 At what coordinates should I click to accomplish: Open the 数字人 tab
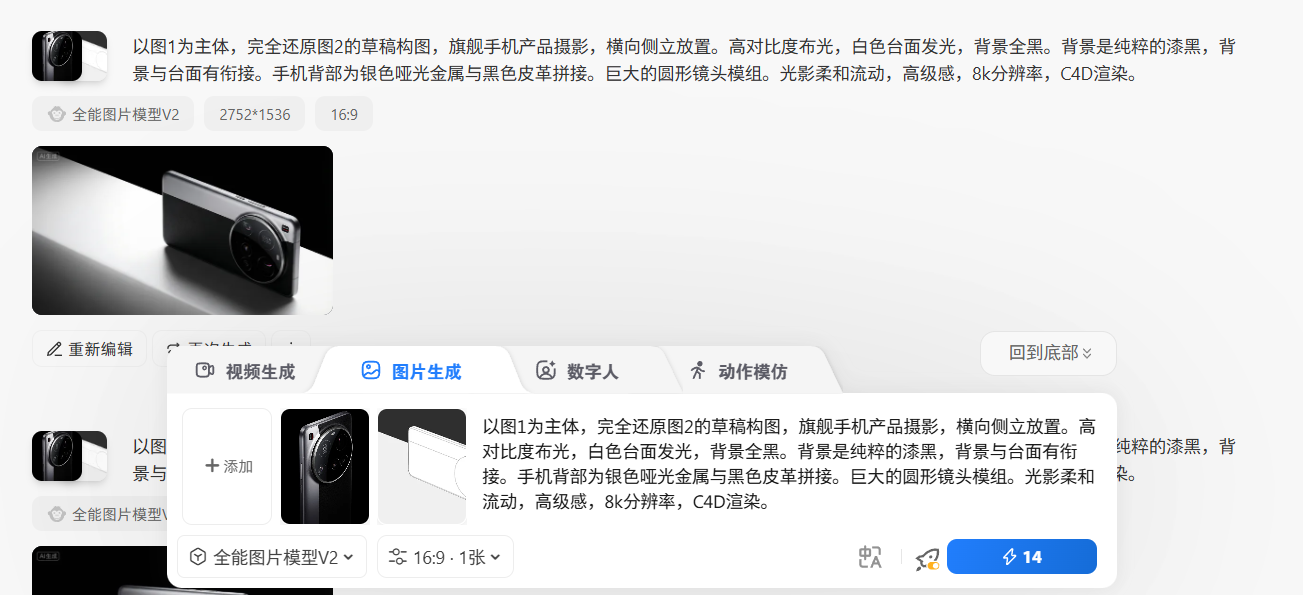577,371
